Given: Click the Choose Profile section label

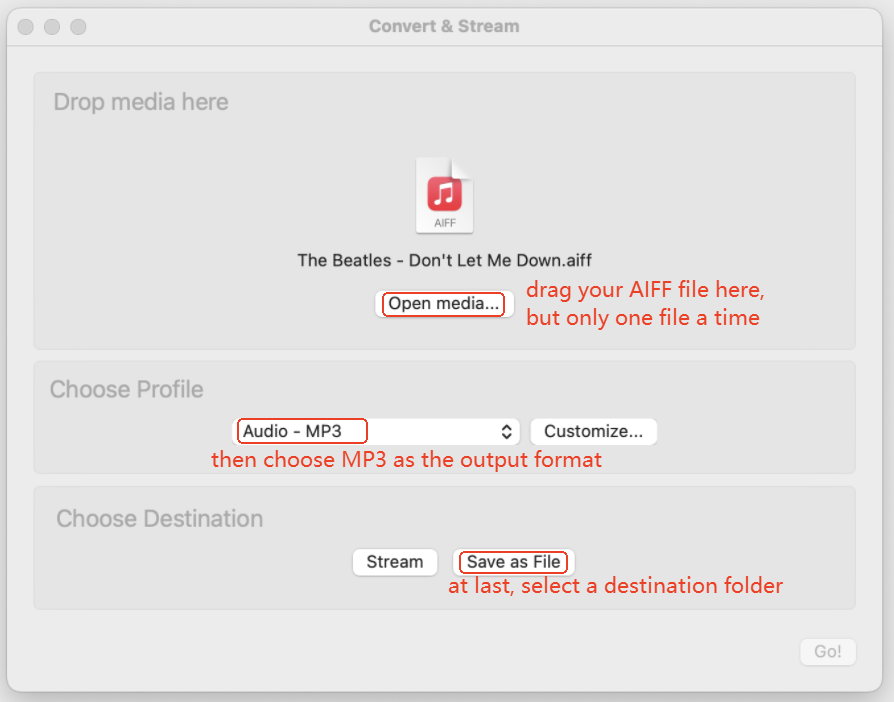Looking at the screenshot, I should coord(126,389).
